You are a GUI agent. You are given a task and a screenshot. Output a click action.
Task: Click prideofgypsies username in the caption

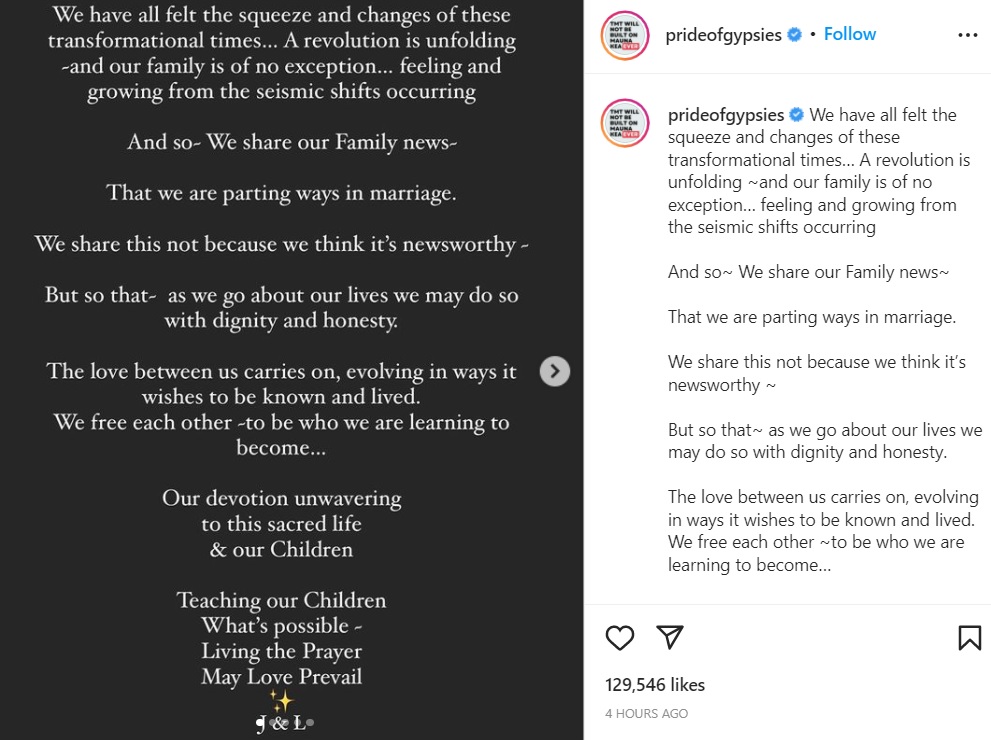pyautogui.click(x=726, y=115)
